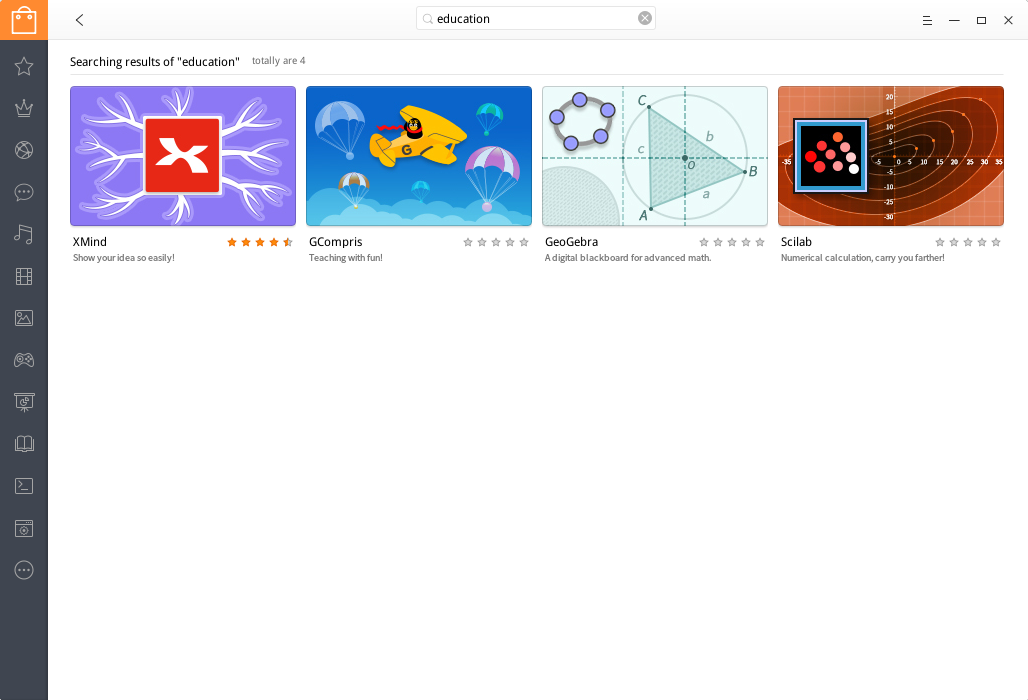Open the three-dots others category
1028x700 pixels.
[x=24, y=570]
